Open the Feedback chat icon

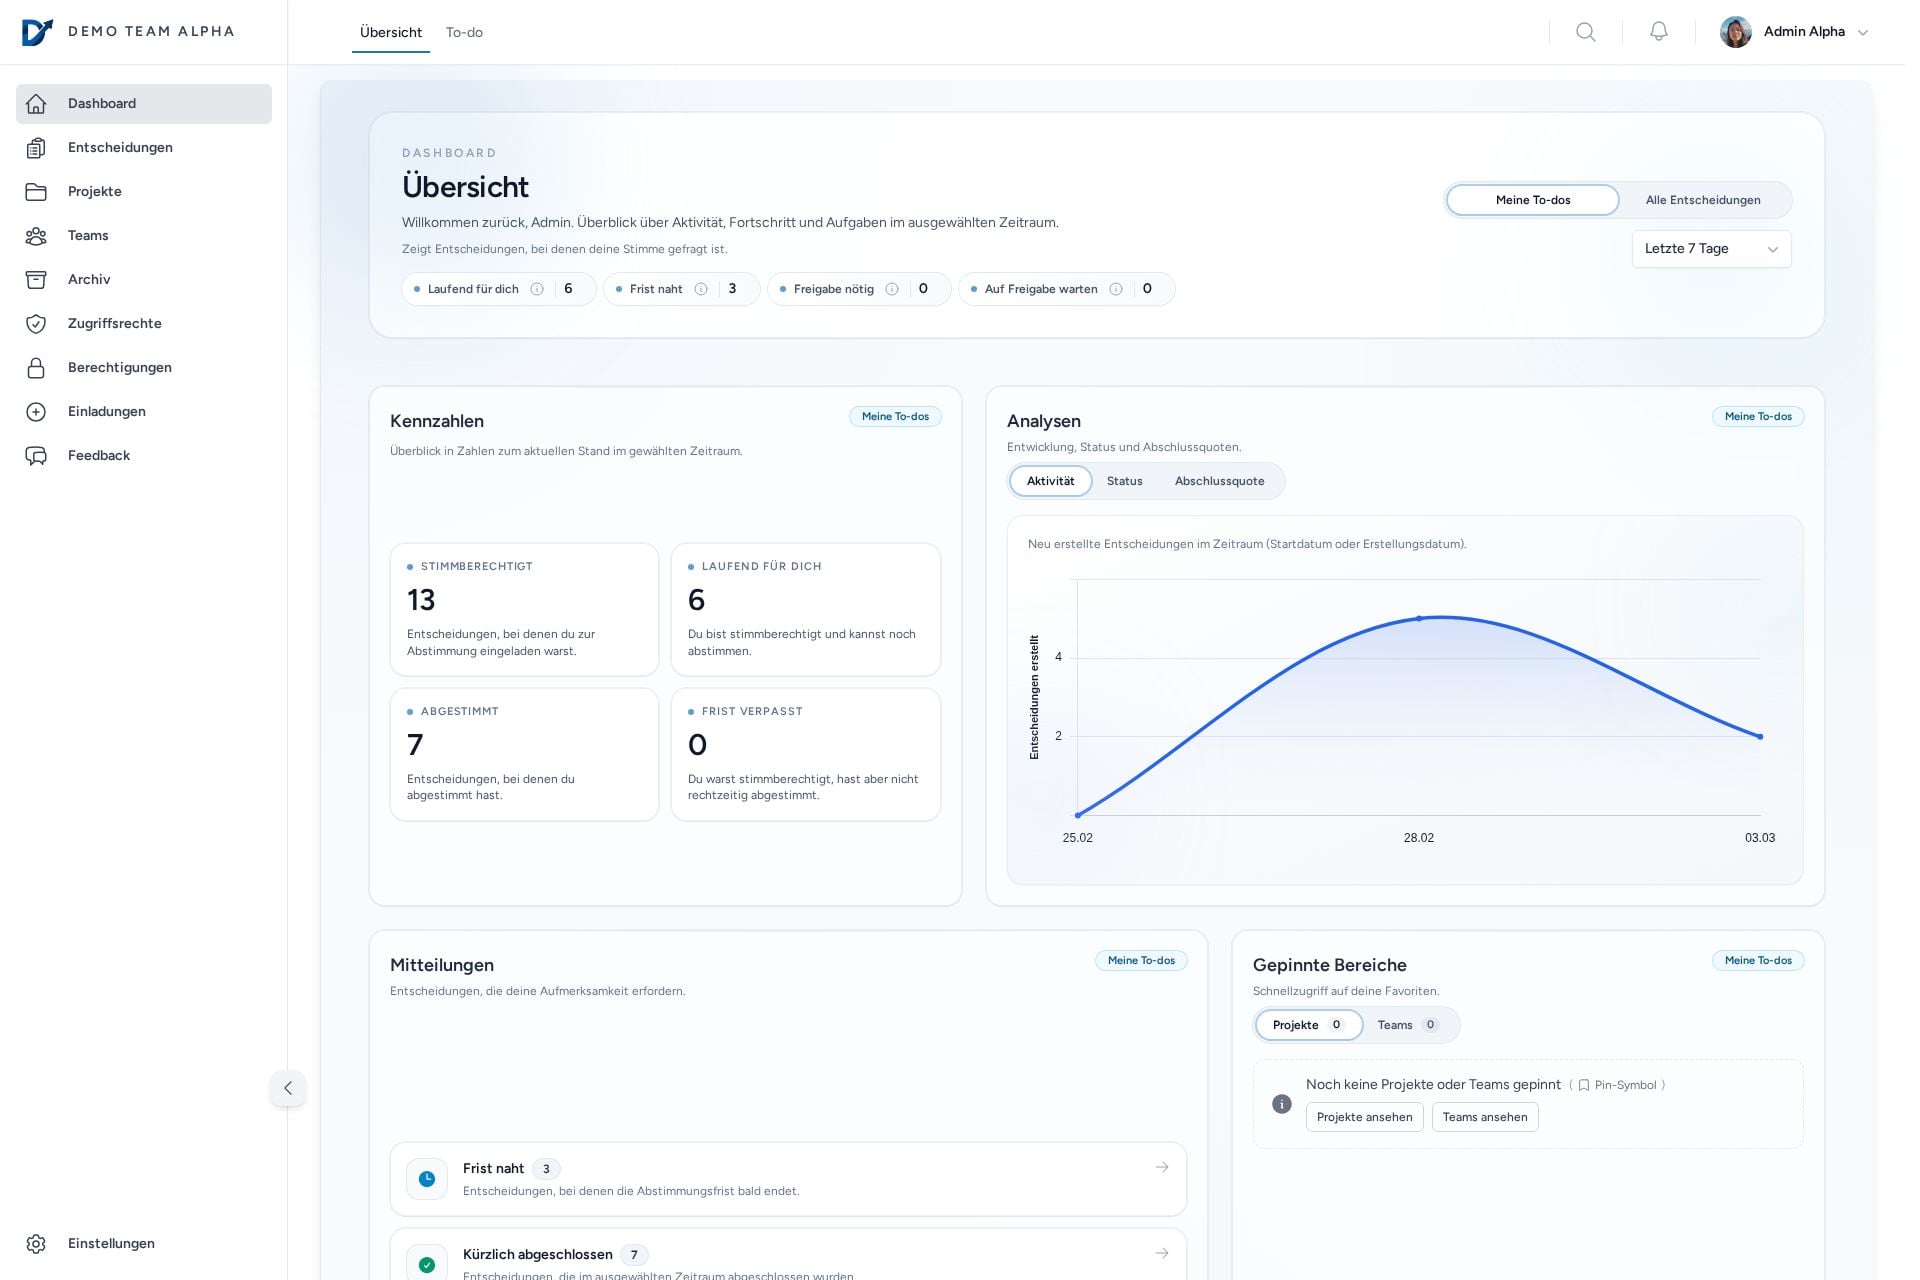(x=36, y=456)
